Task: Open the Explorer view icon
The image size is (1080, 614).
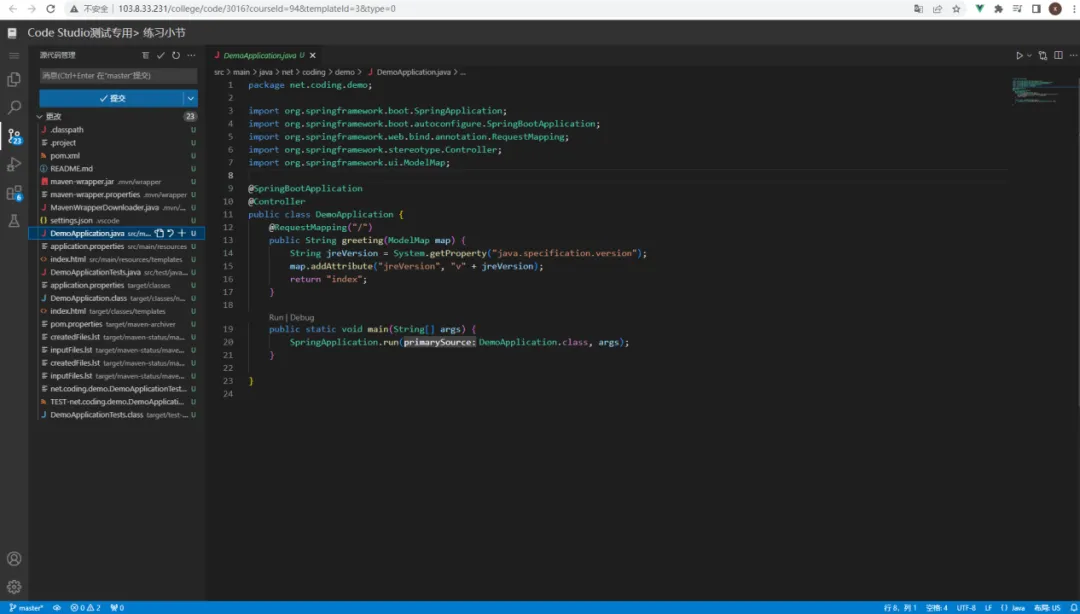Action: point(14,80)
